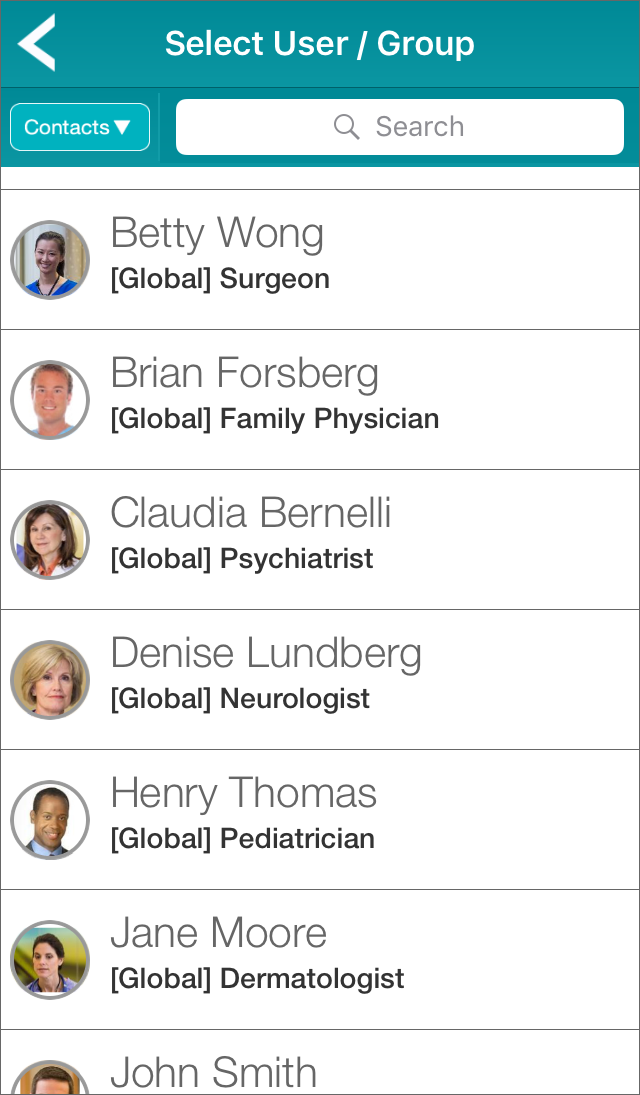Tap Brian Forsberg's profile photo
The image size is (640, 1095).
50,400
